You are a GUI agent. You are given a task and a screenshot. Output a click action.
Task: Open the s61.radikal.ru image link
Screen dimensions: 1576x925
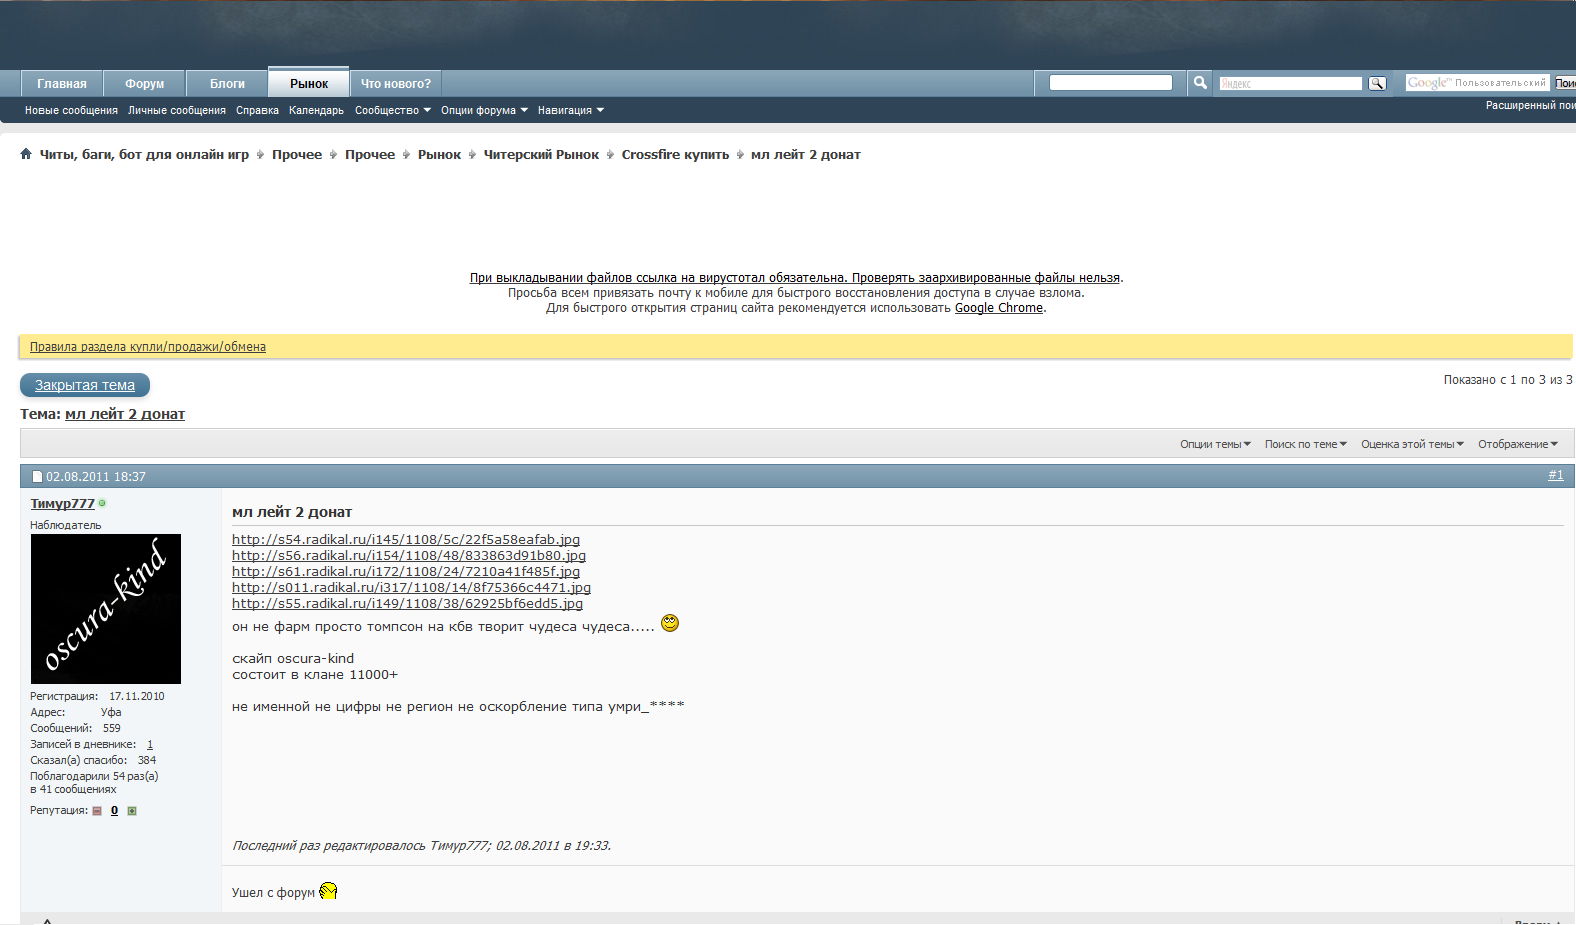coord(406,572)
